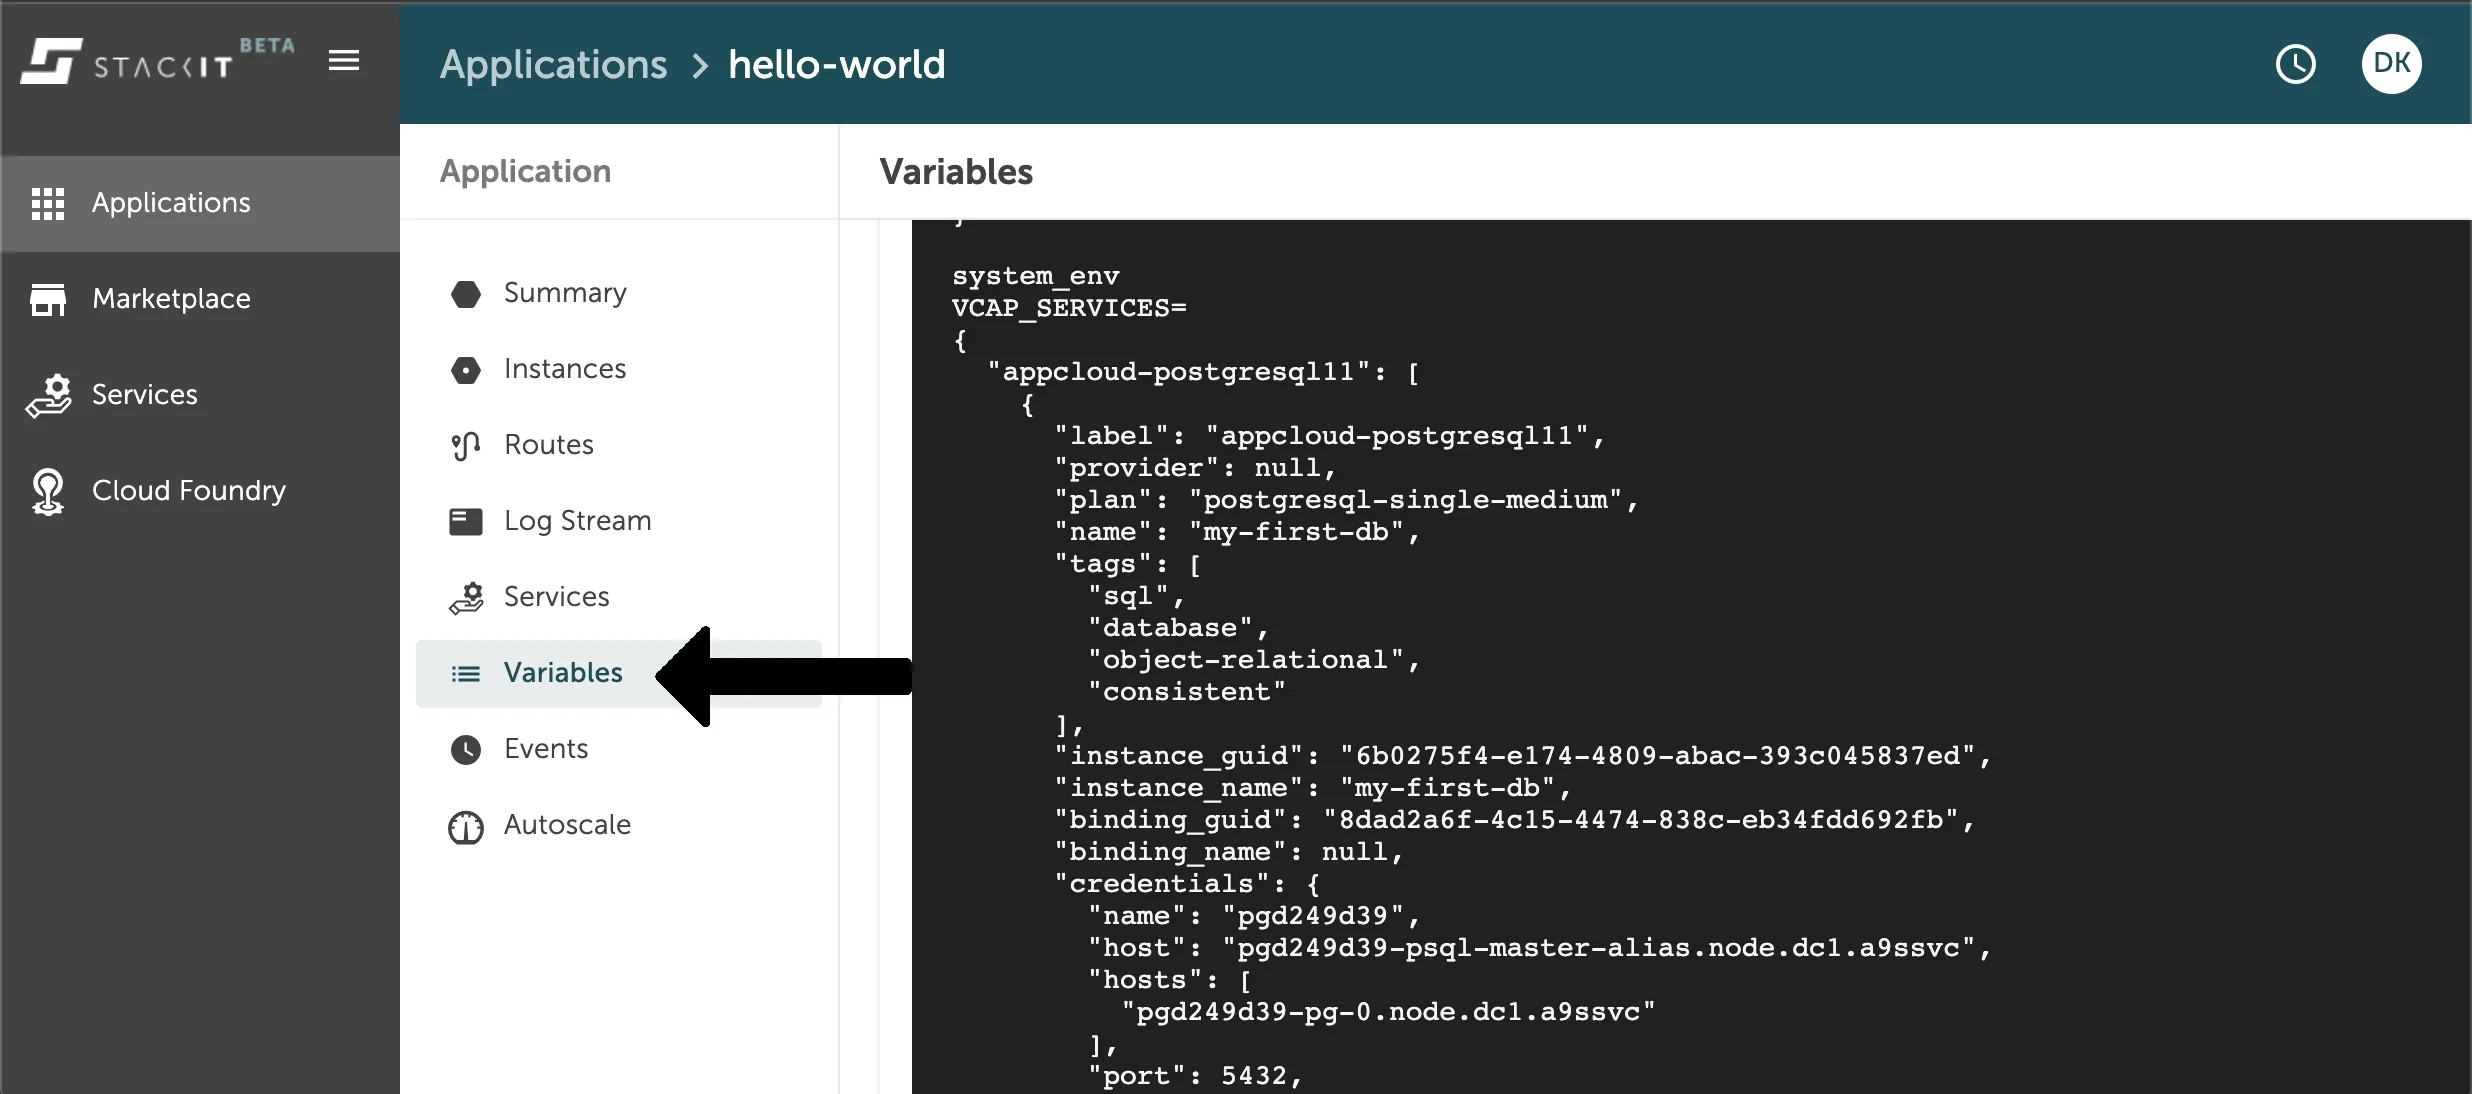Click the DK user avatar
Image resolution: width=2472 pixels, height=1094 pixels.
[x=2393, y=63]
